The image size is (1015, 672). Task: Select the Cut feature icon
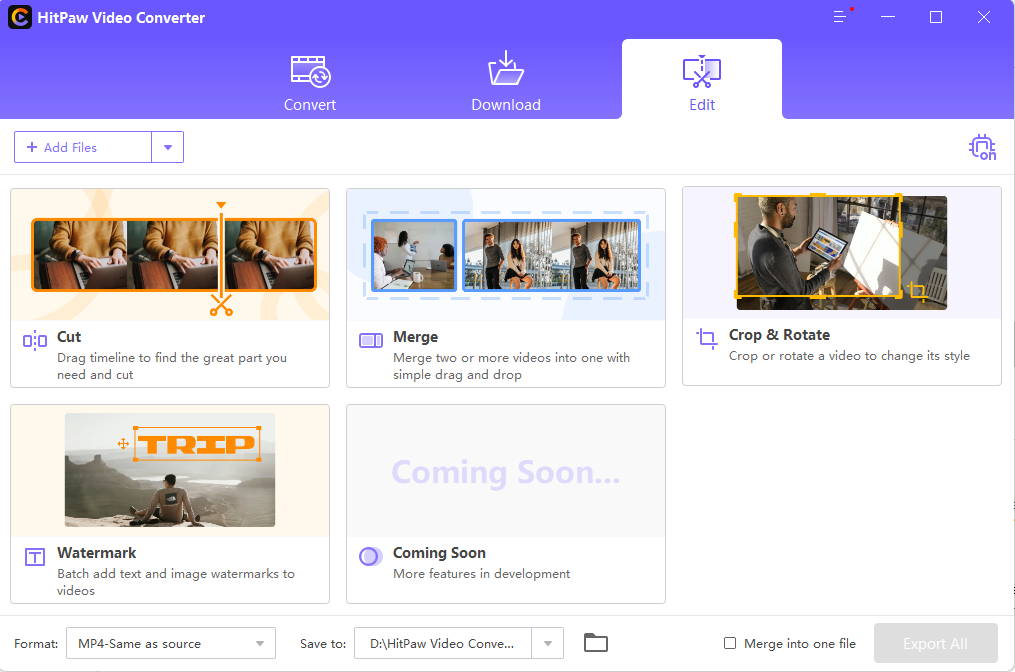pos(35,340)
